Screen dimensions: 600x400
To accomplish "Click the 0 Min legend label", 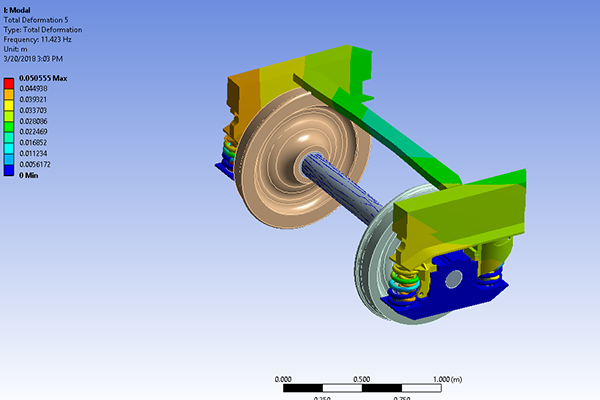I will pos(29,175).
